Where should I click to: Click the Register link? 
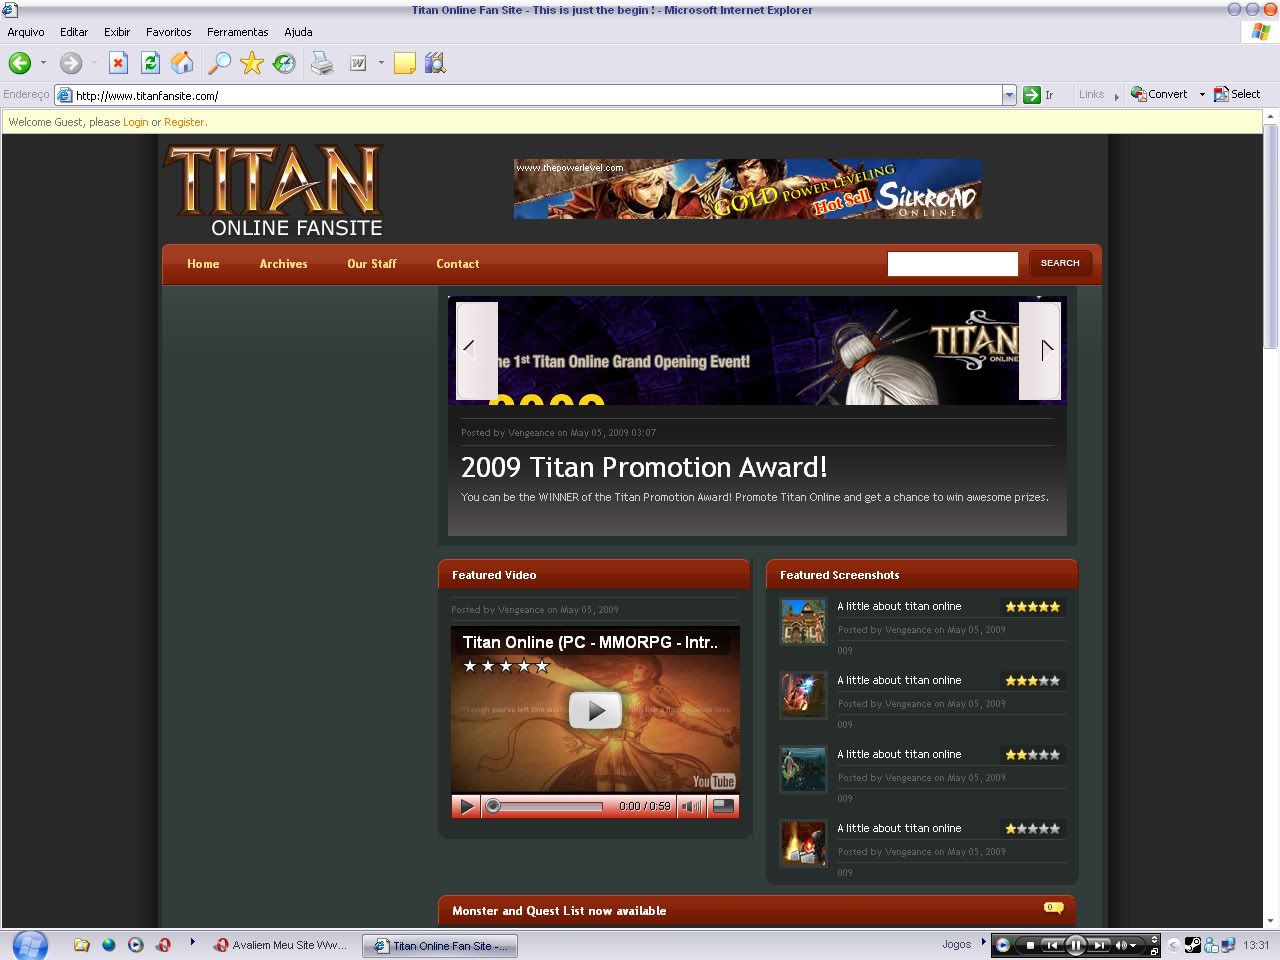(184, 122)
